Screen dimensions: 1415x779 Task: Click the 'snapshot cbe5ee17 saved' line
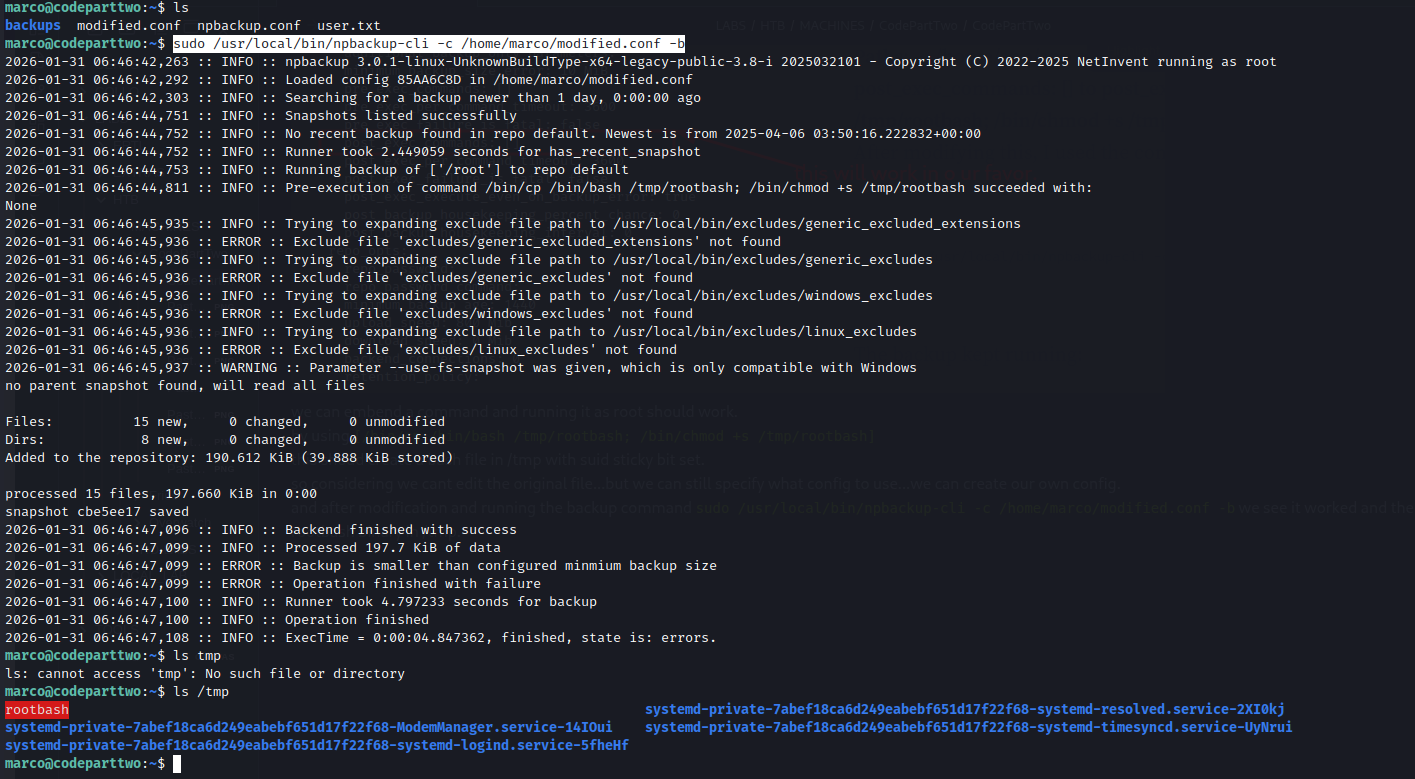pos(97,512)
